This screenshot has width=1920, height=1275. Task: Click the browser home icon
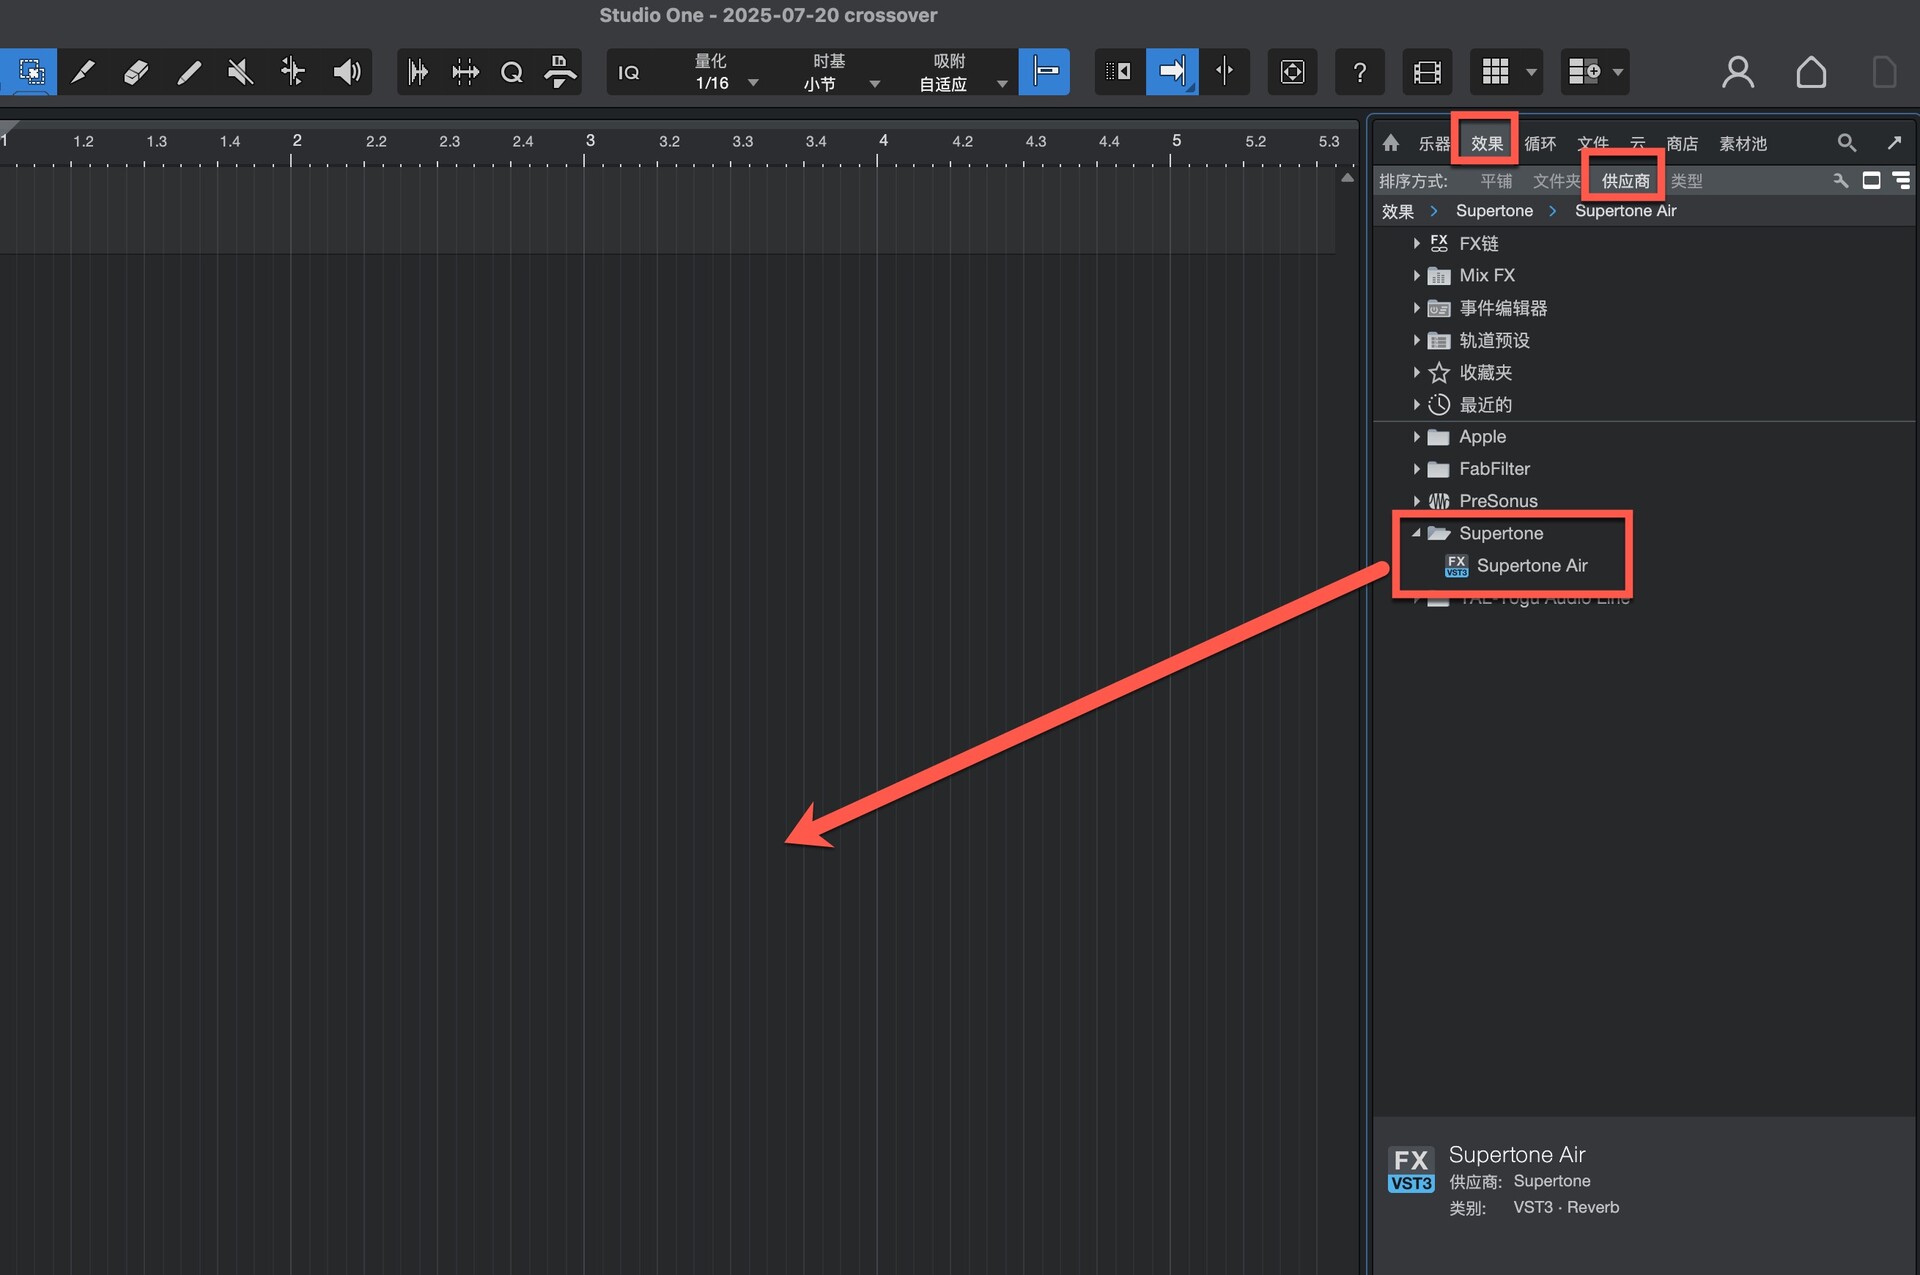(x=1391, y=143)
